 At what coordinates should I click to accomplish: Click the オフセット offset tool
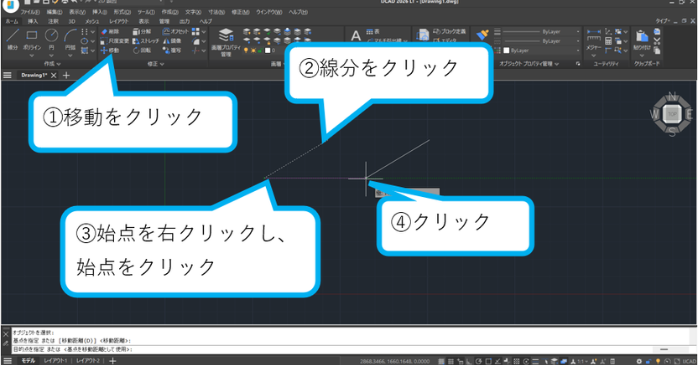click(x=175, y=32)
